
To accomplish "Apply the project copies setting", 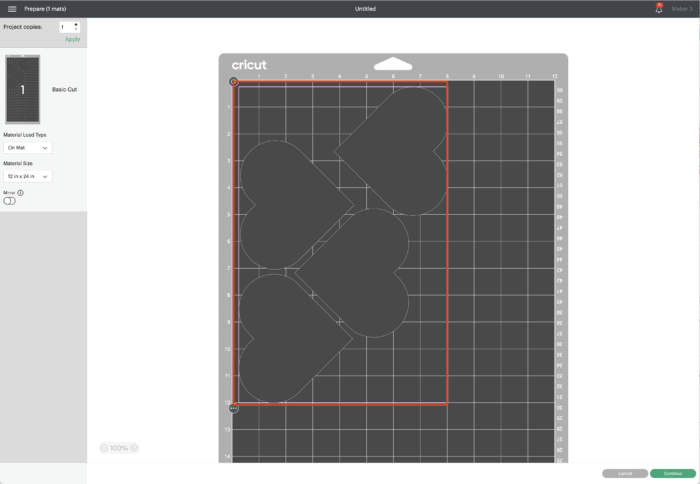I will point(72,40).
